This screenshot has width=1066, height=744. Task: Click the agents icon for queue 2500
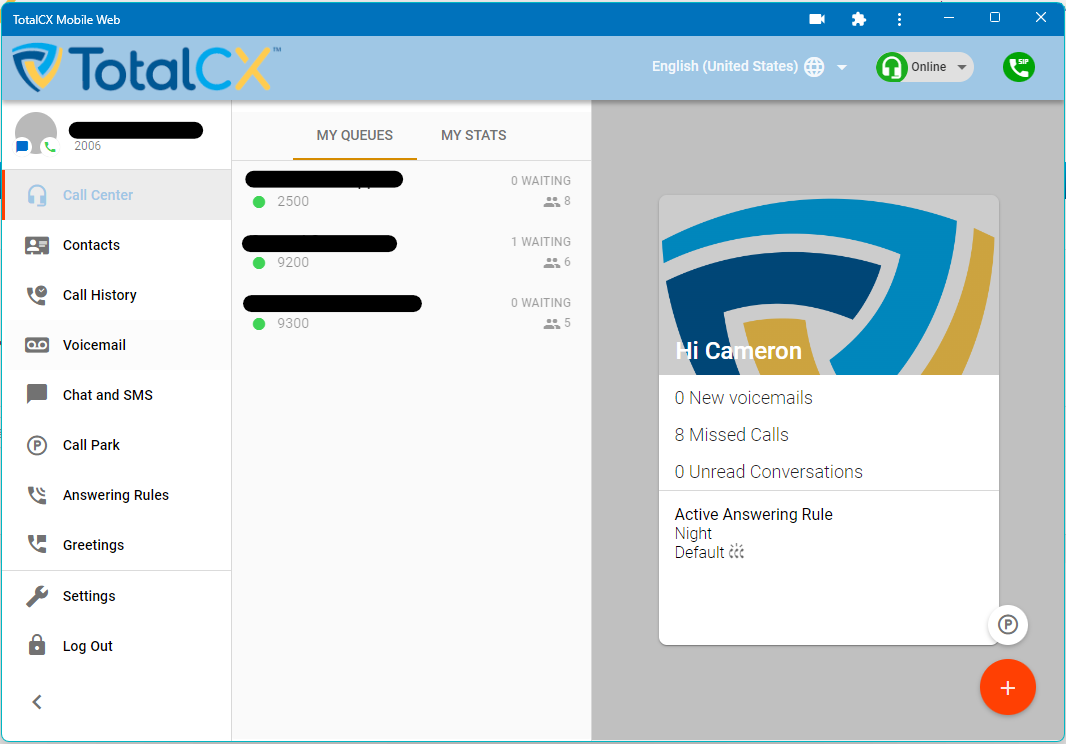tap(551, 202)
